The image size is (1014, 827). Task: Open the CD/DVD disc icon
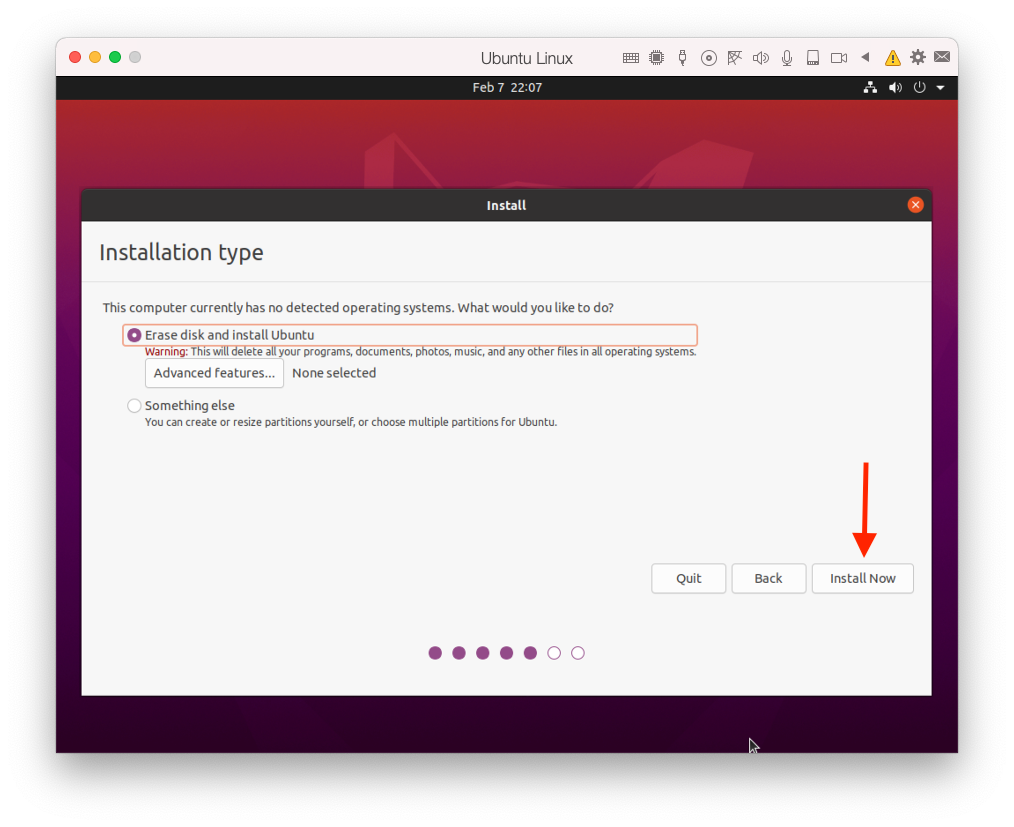709,58
